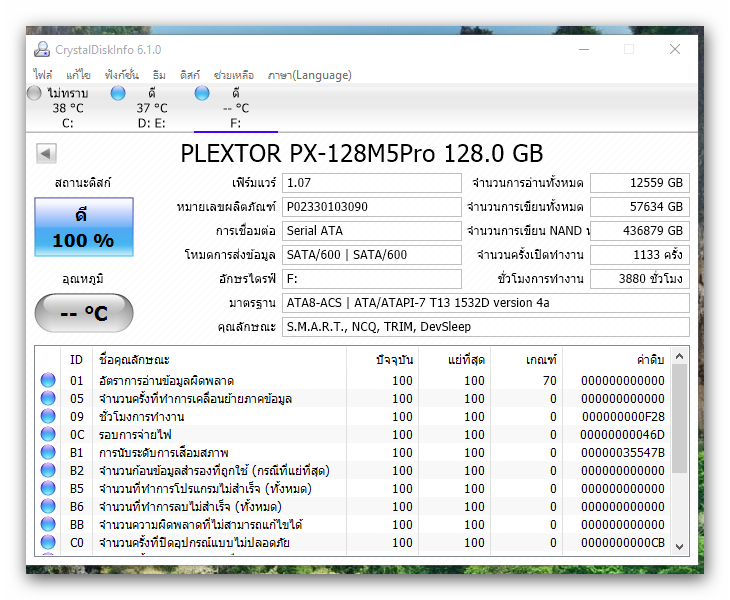Screen dimensions: 730x600
Task: Click serial number field P02330103090
Action: pos(372,207)
